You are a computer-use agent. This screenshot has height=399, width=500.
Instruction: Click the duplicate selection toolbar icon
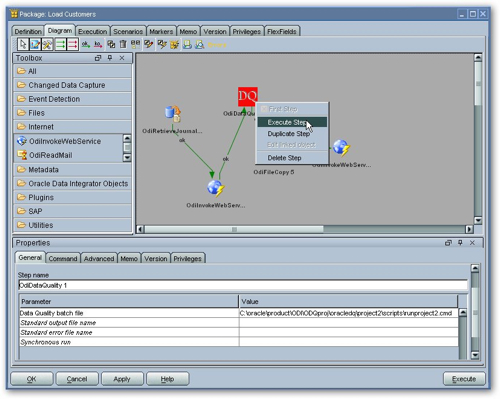pos(111,44)
